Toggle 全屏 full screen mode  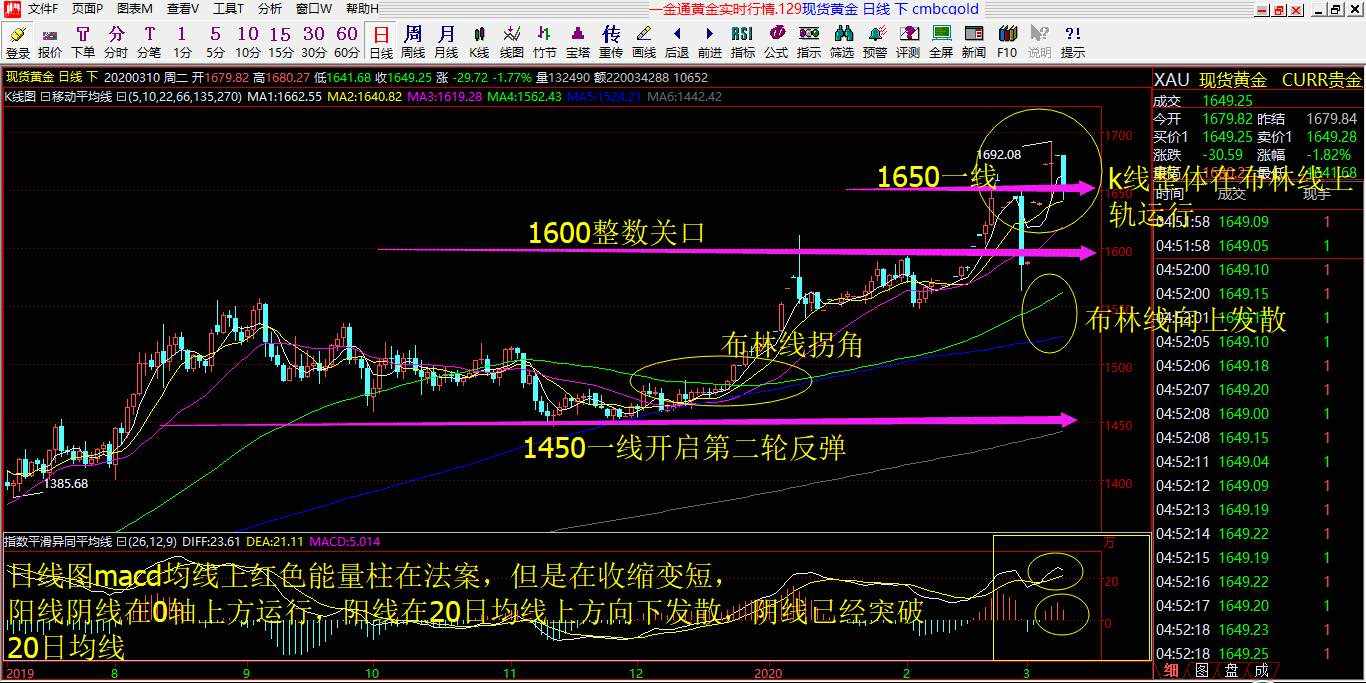941,41
